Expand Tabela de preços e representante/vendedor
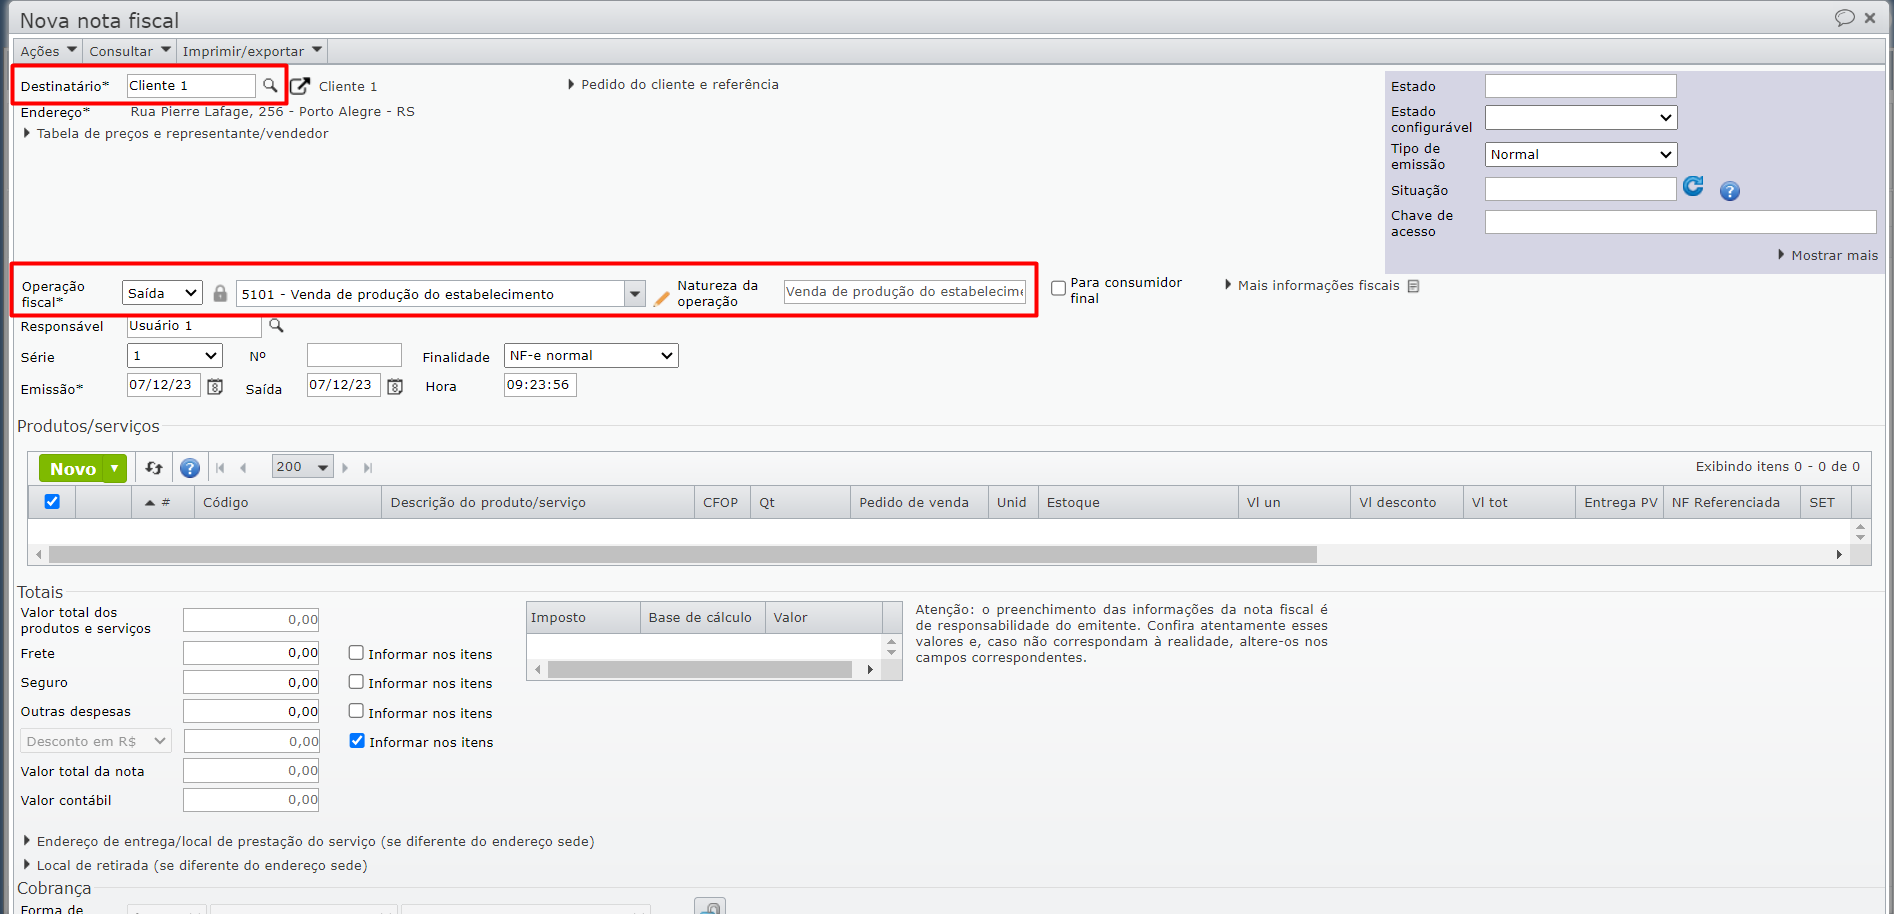Viewport: 1894px width, 914px height. pos(176,134)
